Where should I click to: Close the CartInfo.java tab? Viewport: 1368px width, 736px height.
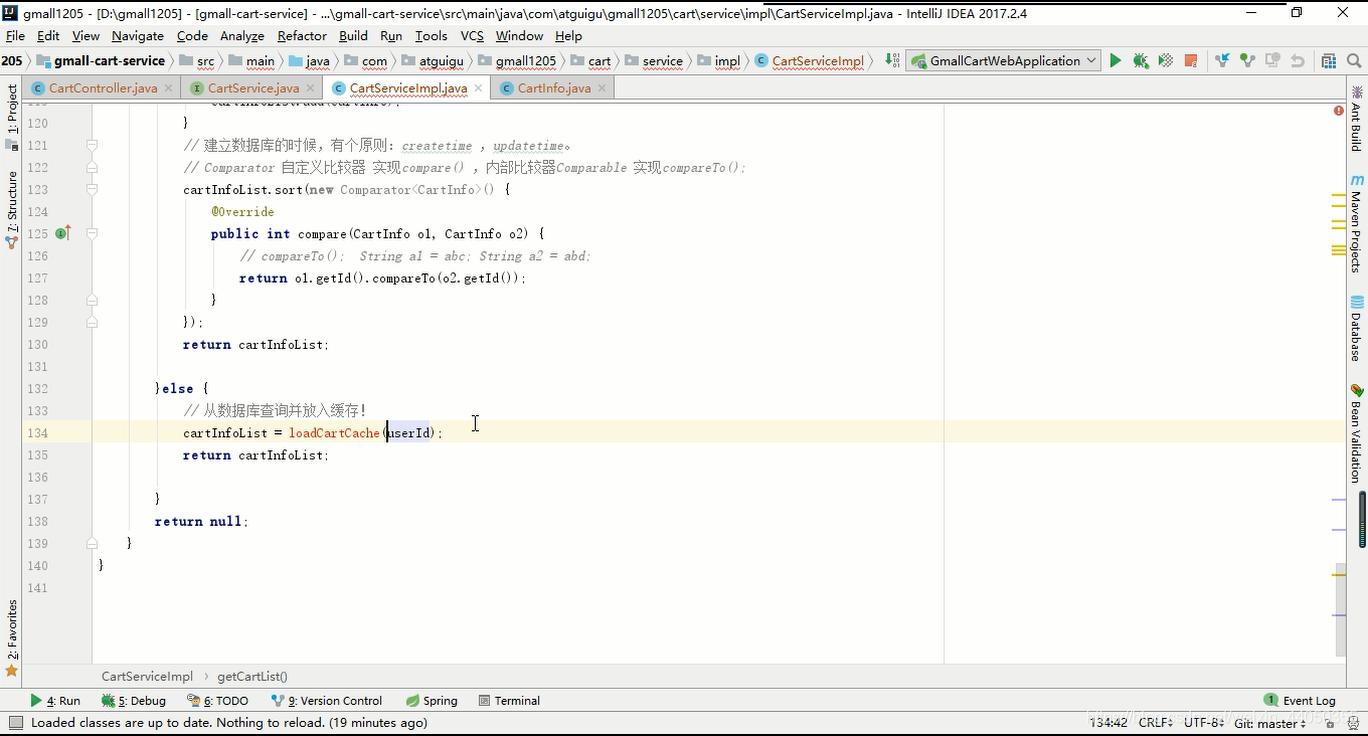tap(602, 88)
